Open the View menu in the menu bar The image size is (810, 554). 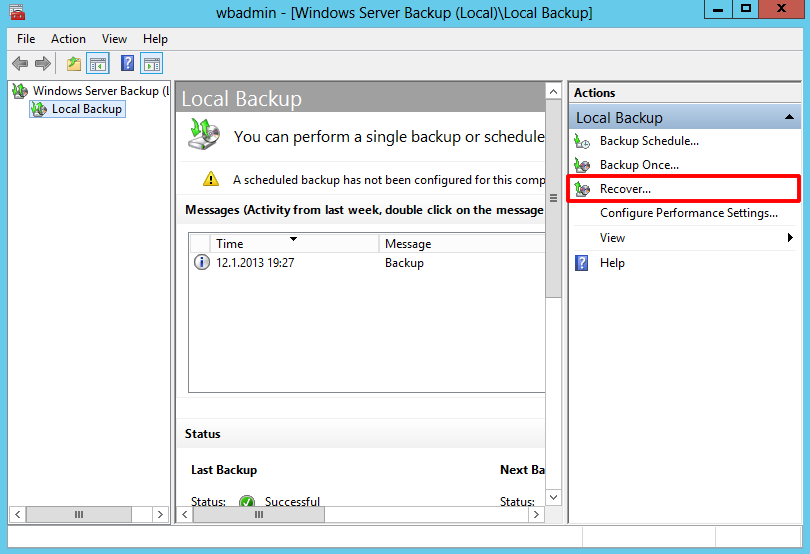pos(114,39)
